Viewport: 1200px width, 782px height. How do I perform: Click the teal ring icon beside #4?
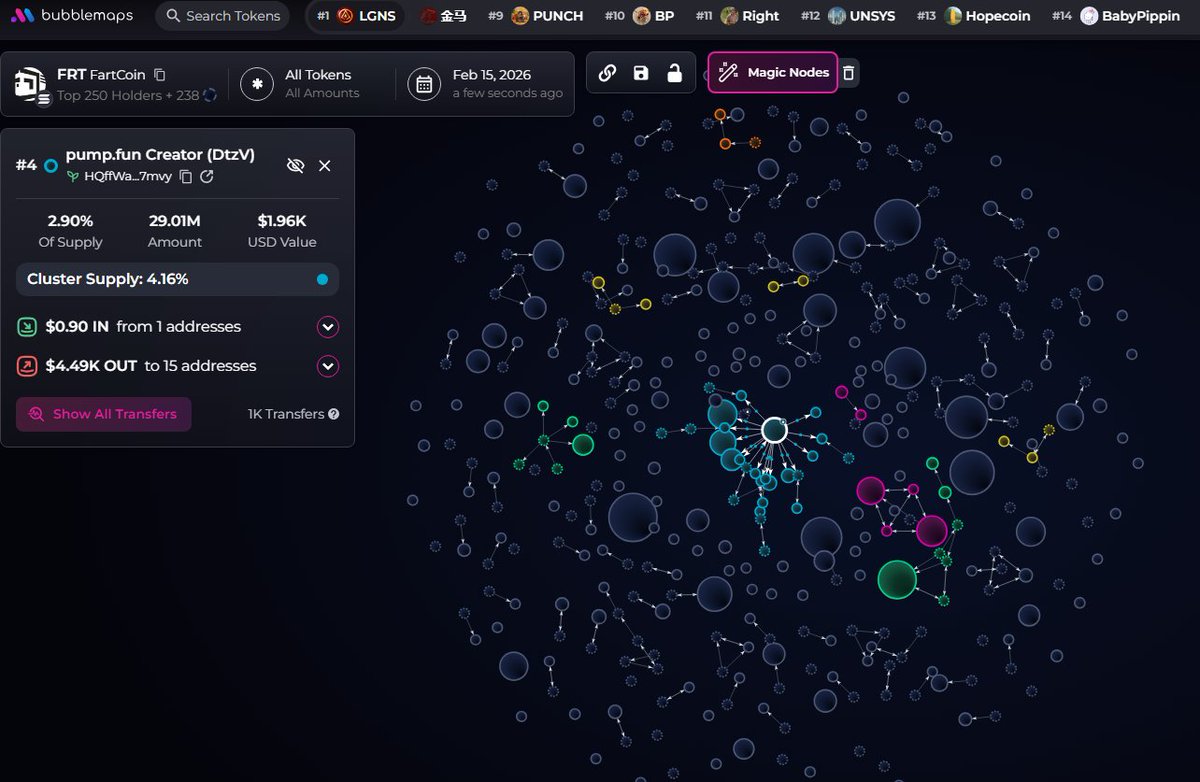(51, 165)
